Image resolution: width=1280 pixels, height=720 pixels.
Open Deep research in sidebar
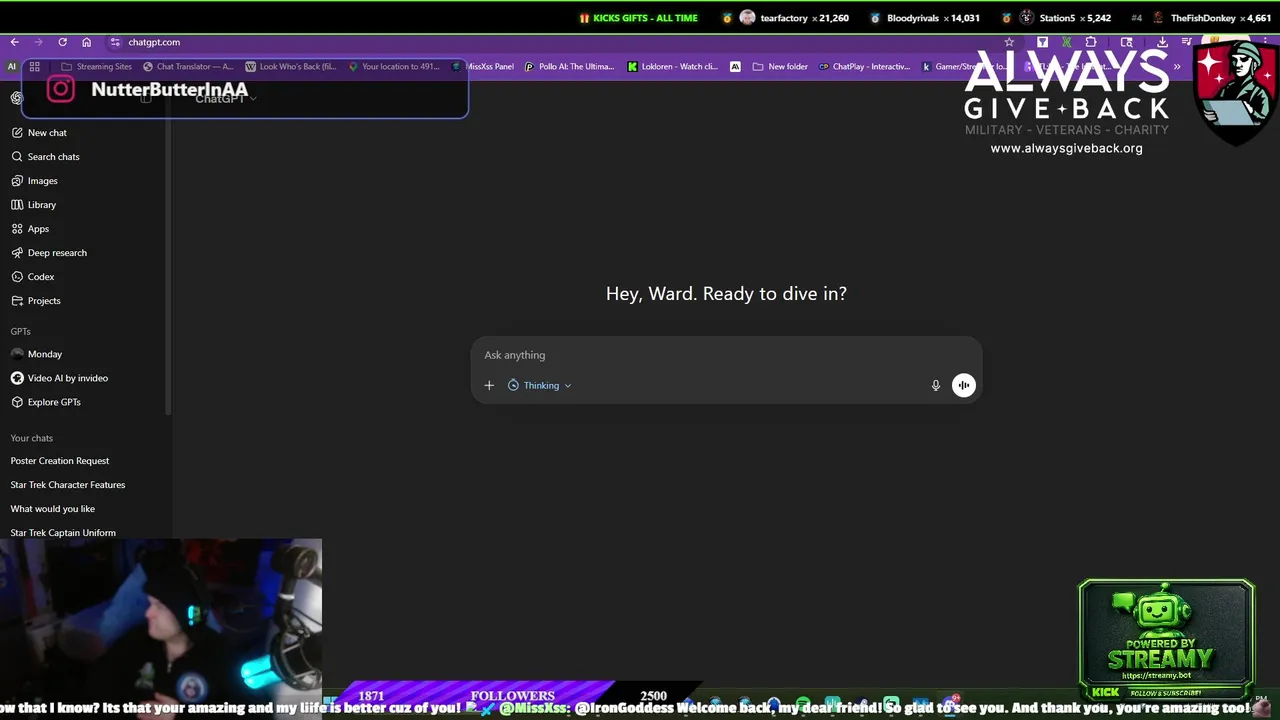coord(49,253)
